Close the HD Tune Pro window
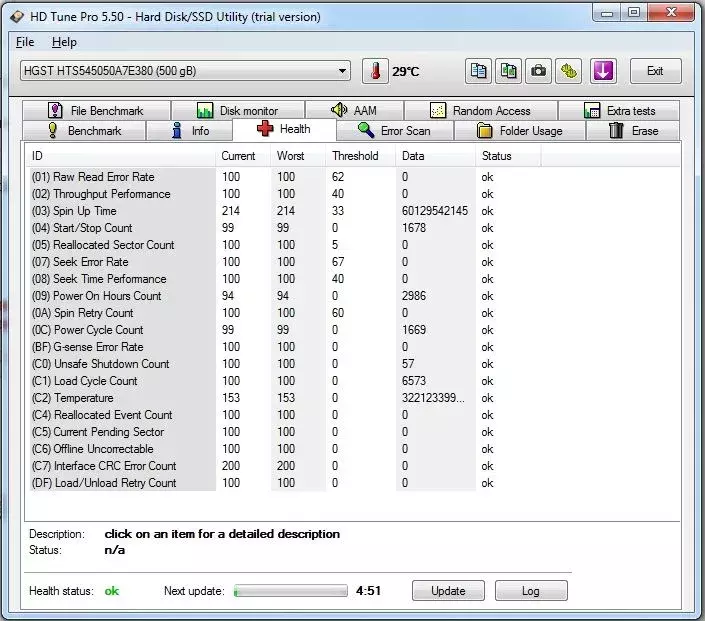 671,13
